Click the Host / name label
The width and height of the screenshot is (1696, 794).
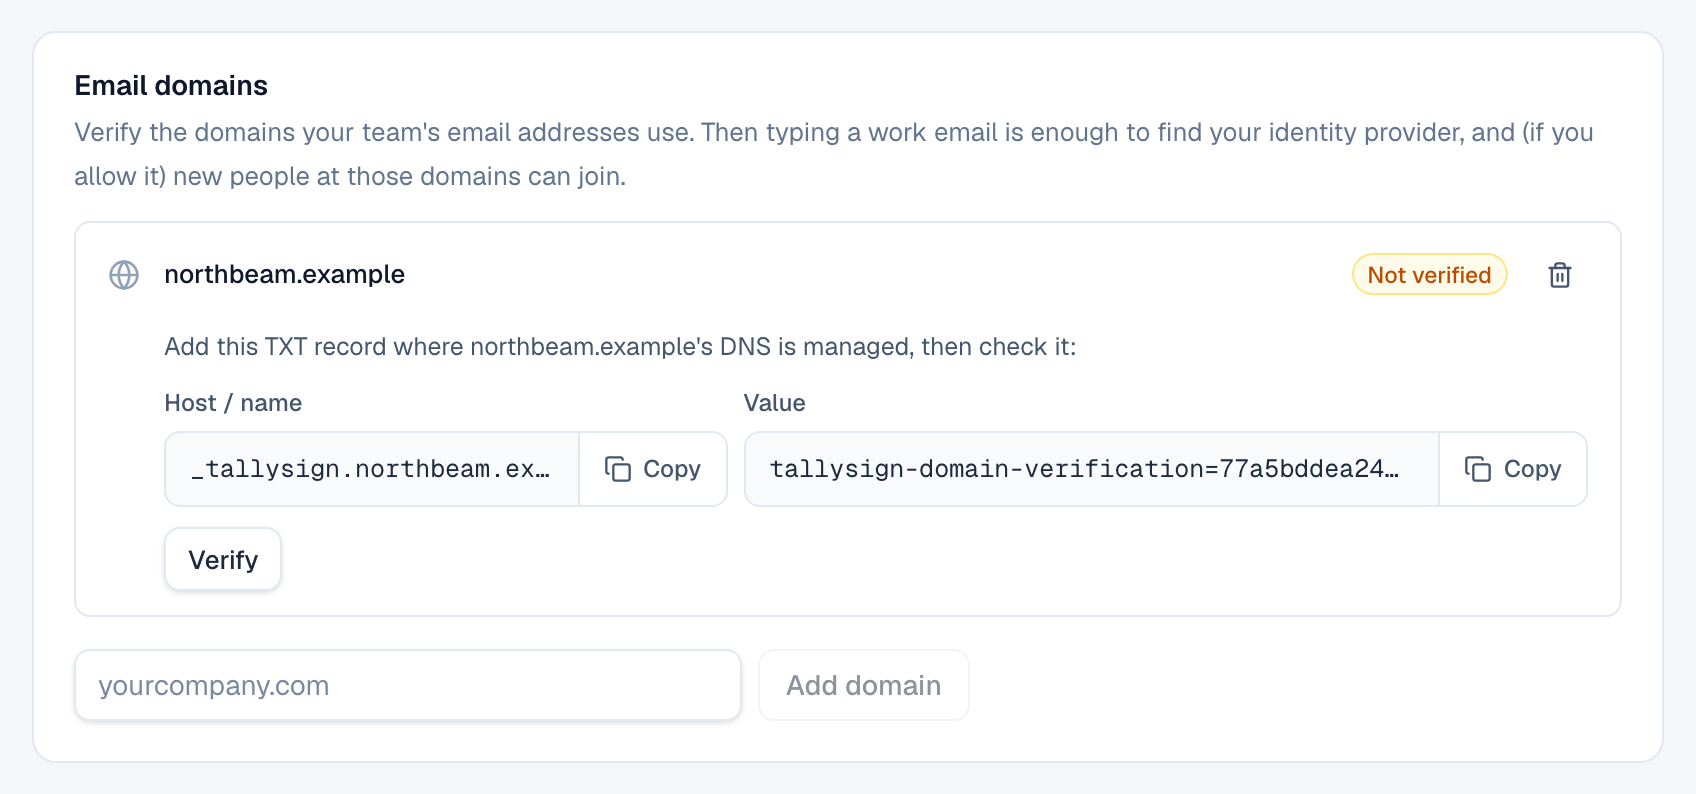coord(233,403)
